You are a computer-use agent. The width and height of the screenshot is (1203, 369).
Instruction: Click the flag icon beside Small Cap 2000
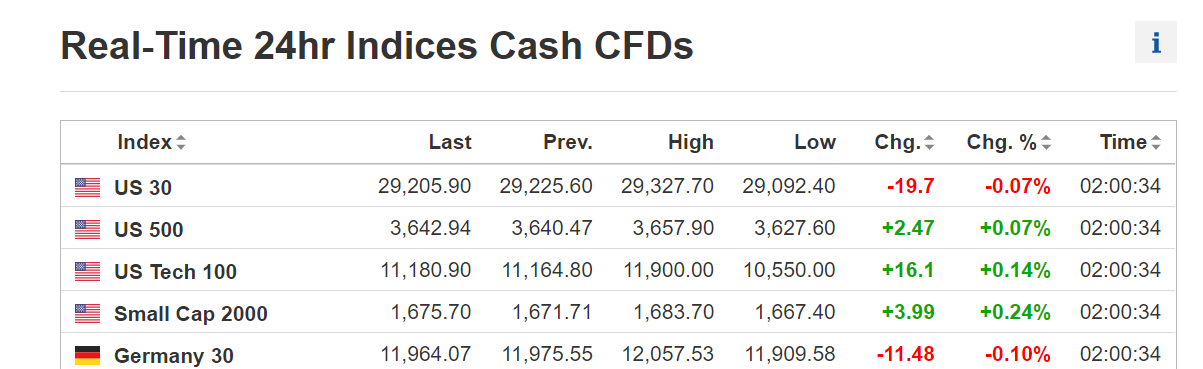[x=87, y=313]
